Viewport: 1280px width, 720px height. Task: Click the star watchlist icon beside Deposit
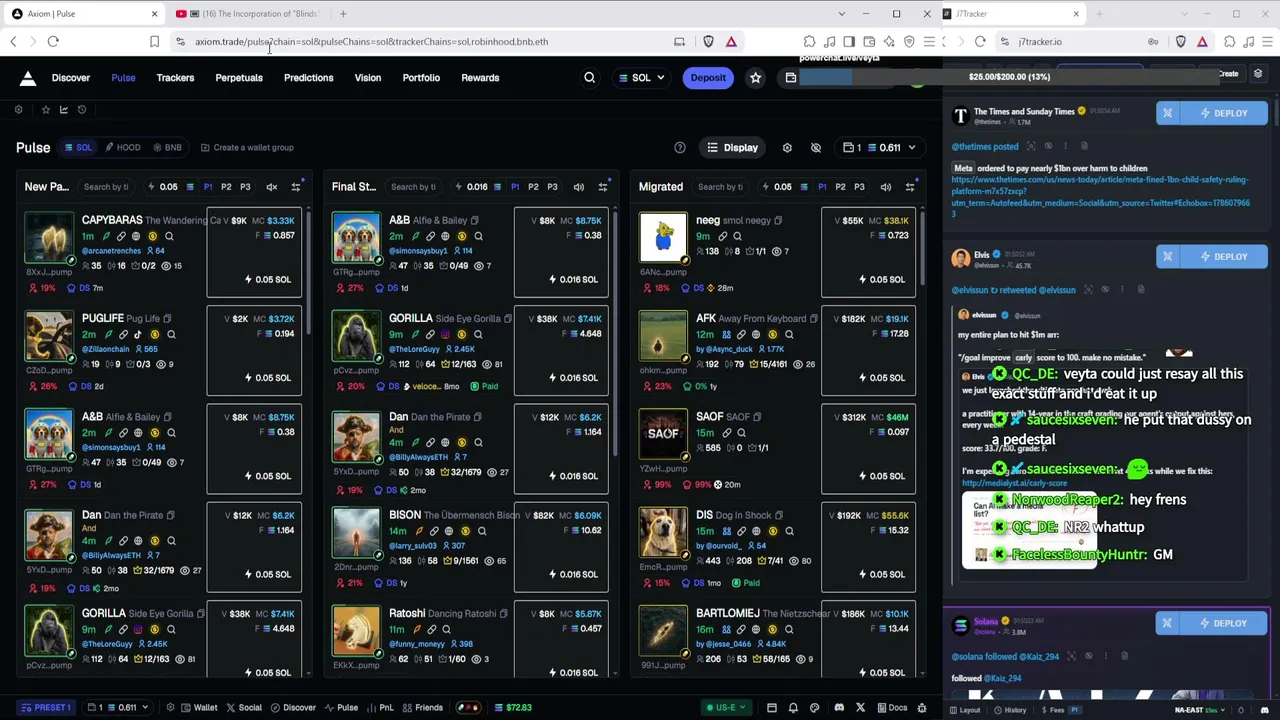pyautogui.click(x=755, y=78)
